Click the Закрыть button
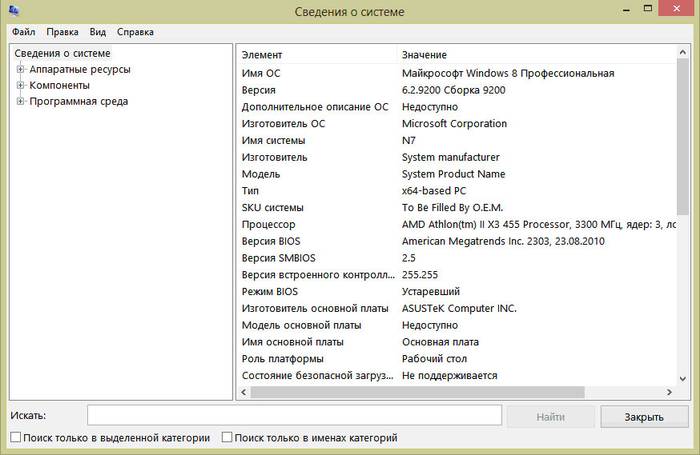 click(644, 417)
